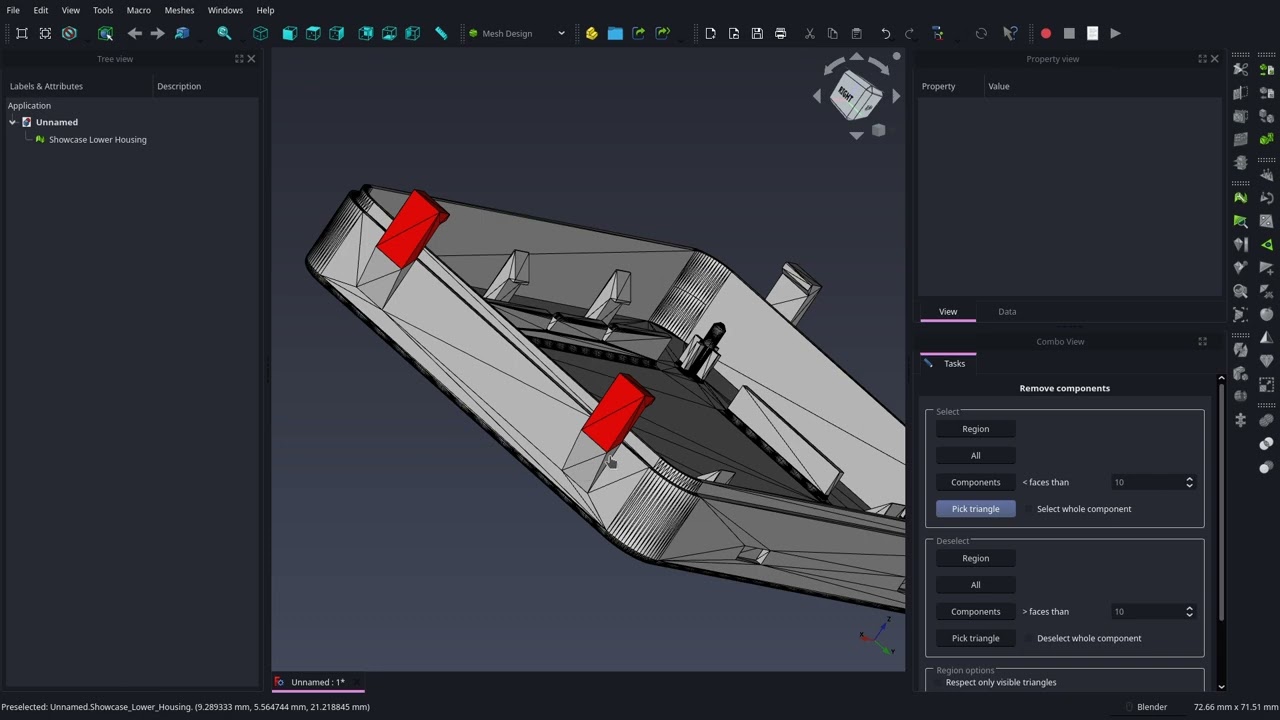1280x720 pixels.
Task: Open the navigation cube mini-cube menu
Action: [878, 130]
